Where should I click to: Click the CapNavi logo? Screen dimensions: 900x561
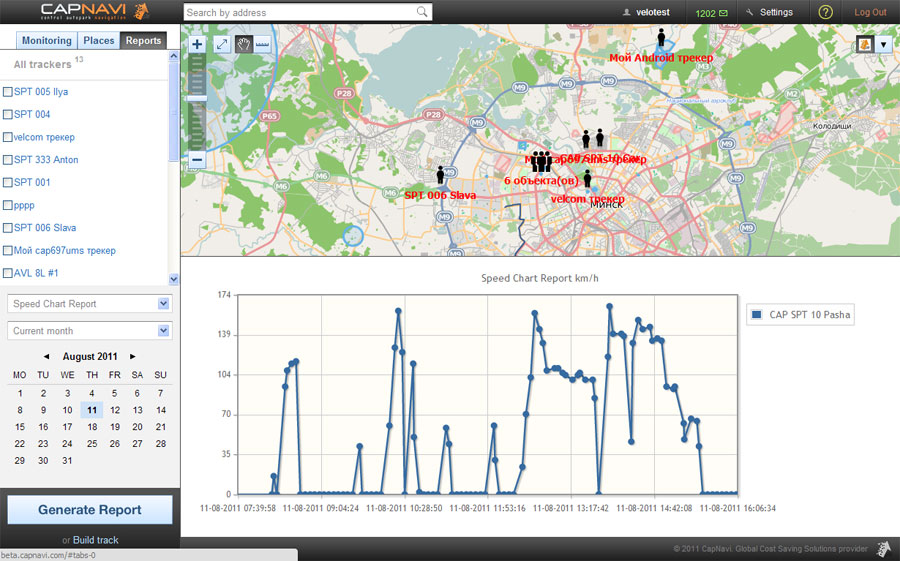[x=95, y=11]
